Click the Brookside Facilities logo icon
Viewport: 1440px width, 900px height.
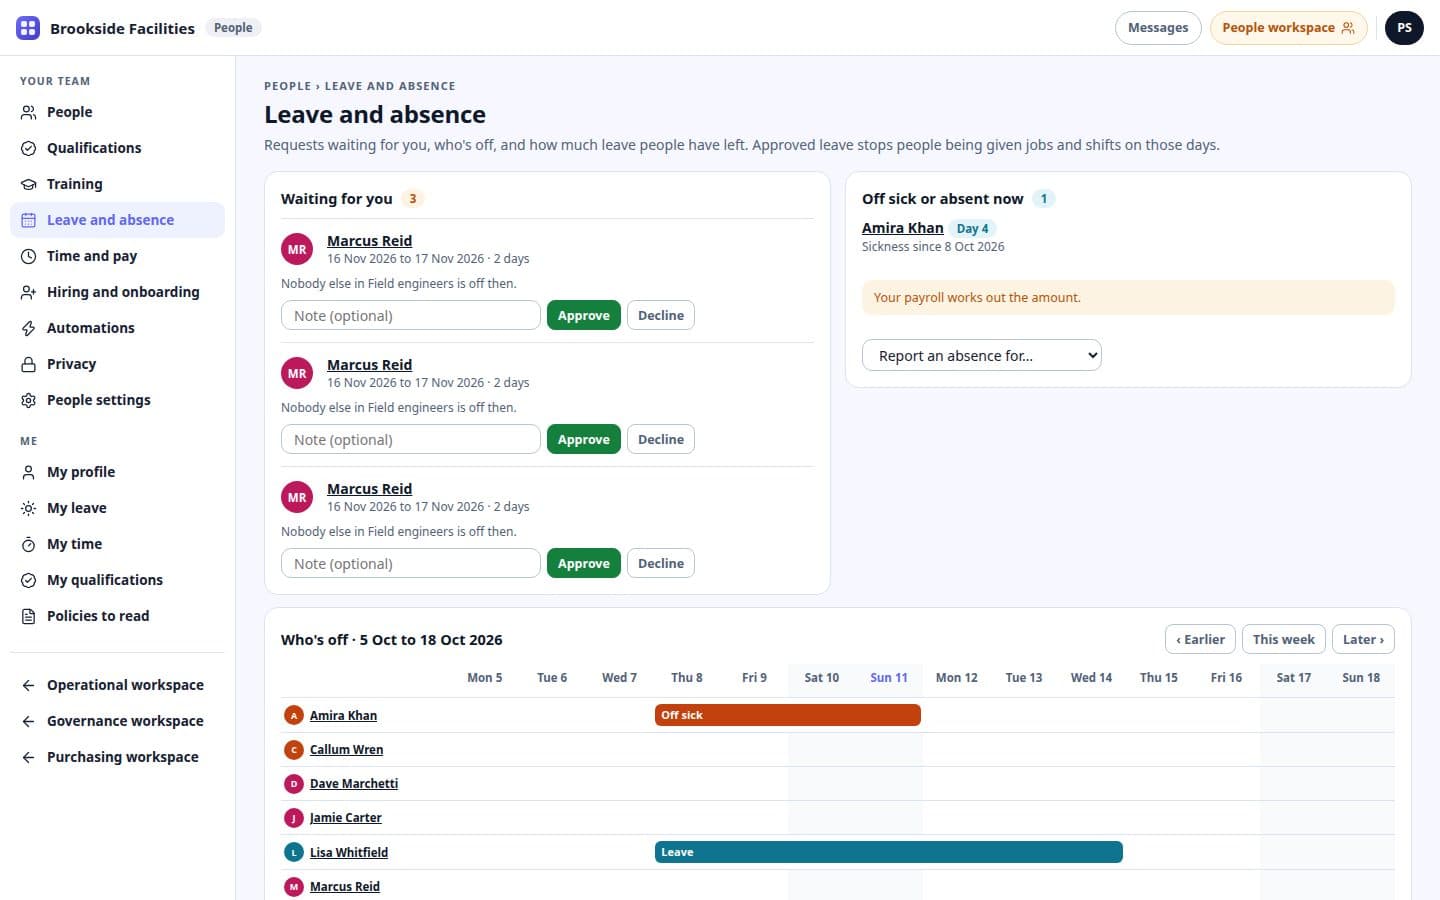pos(28,28)
